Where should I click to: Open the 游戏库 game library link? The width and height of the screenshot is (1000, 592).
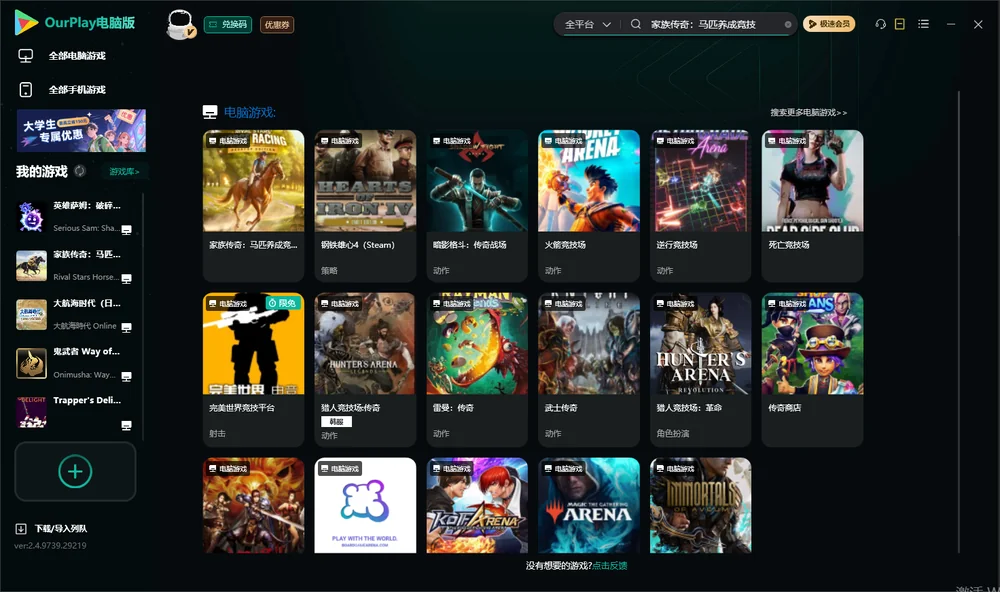(124, 171)
